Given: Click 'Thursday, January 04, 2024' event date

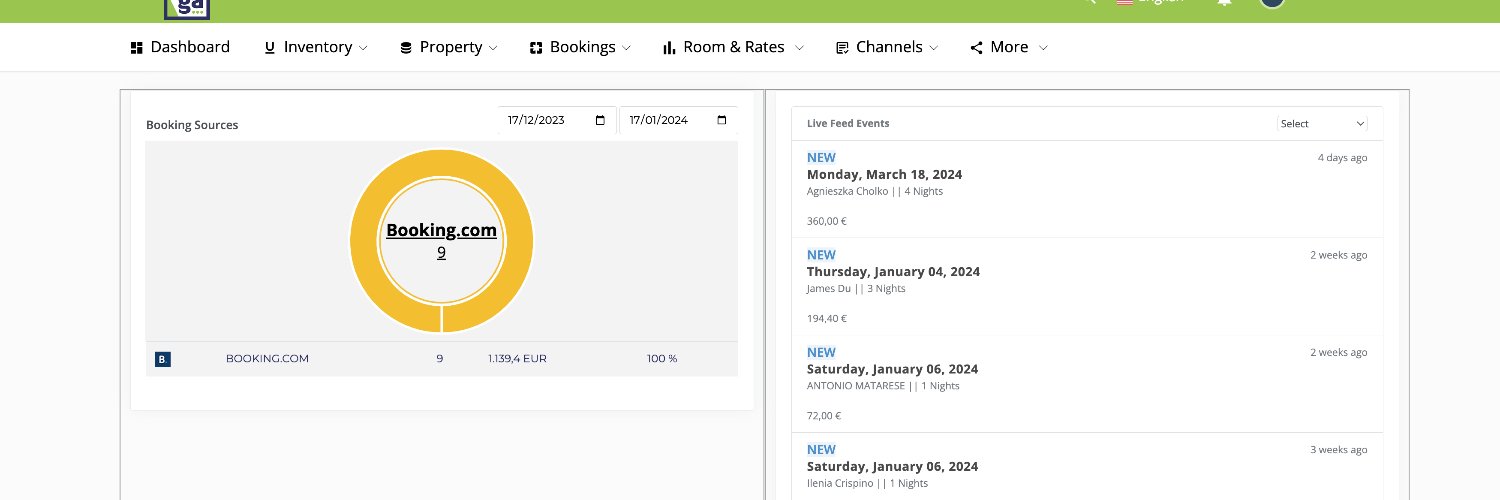Looking at the screenshot, I should pyautogui.click(x=893, y=272).
